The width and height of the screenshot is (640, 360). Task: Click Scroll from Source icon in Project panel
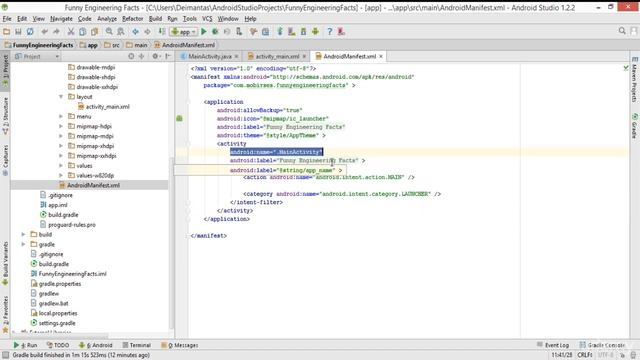(x=131, y=56)
